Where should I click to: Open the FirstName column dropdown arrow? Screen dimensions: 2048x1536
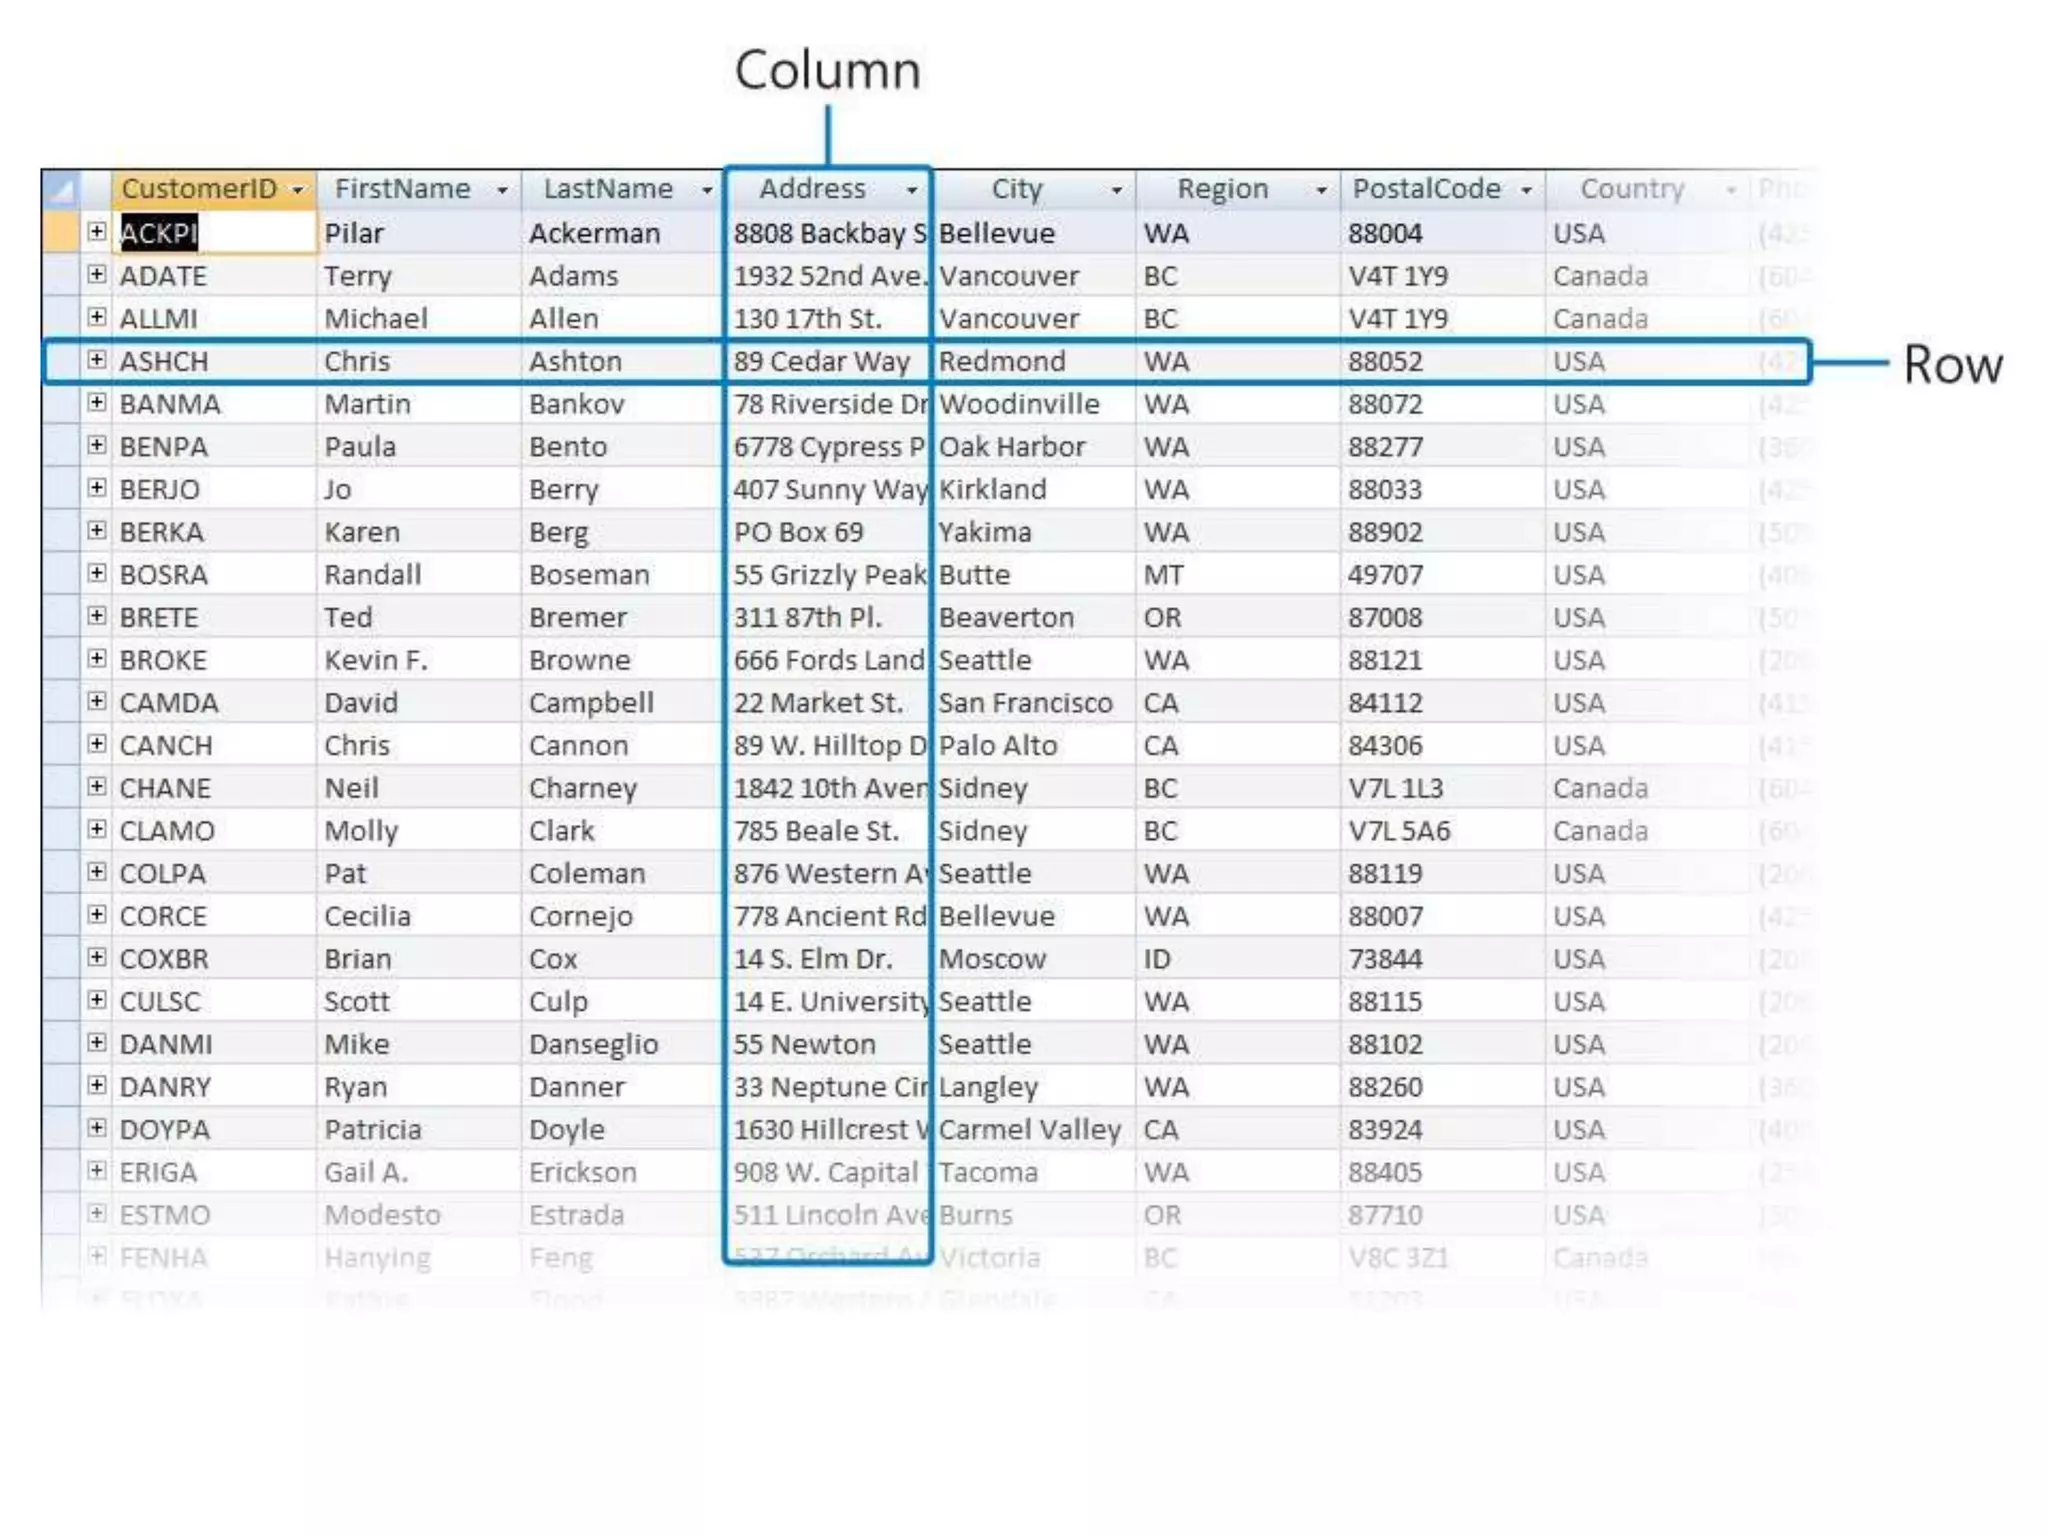[x=502, y=190]
